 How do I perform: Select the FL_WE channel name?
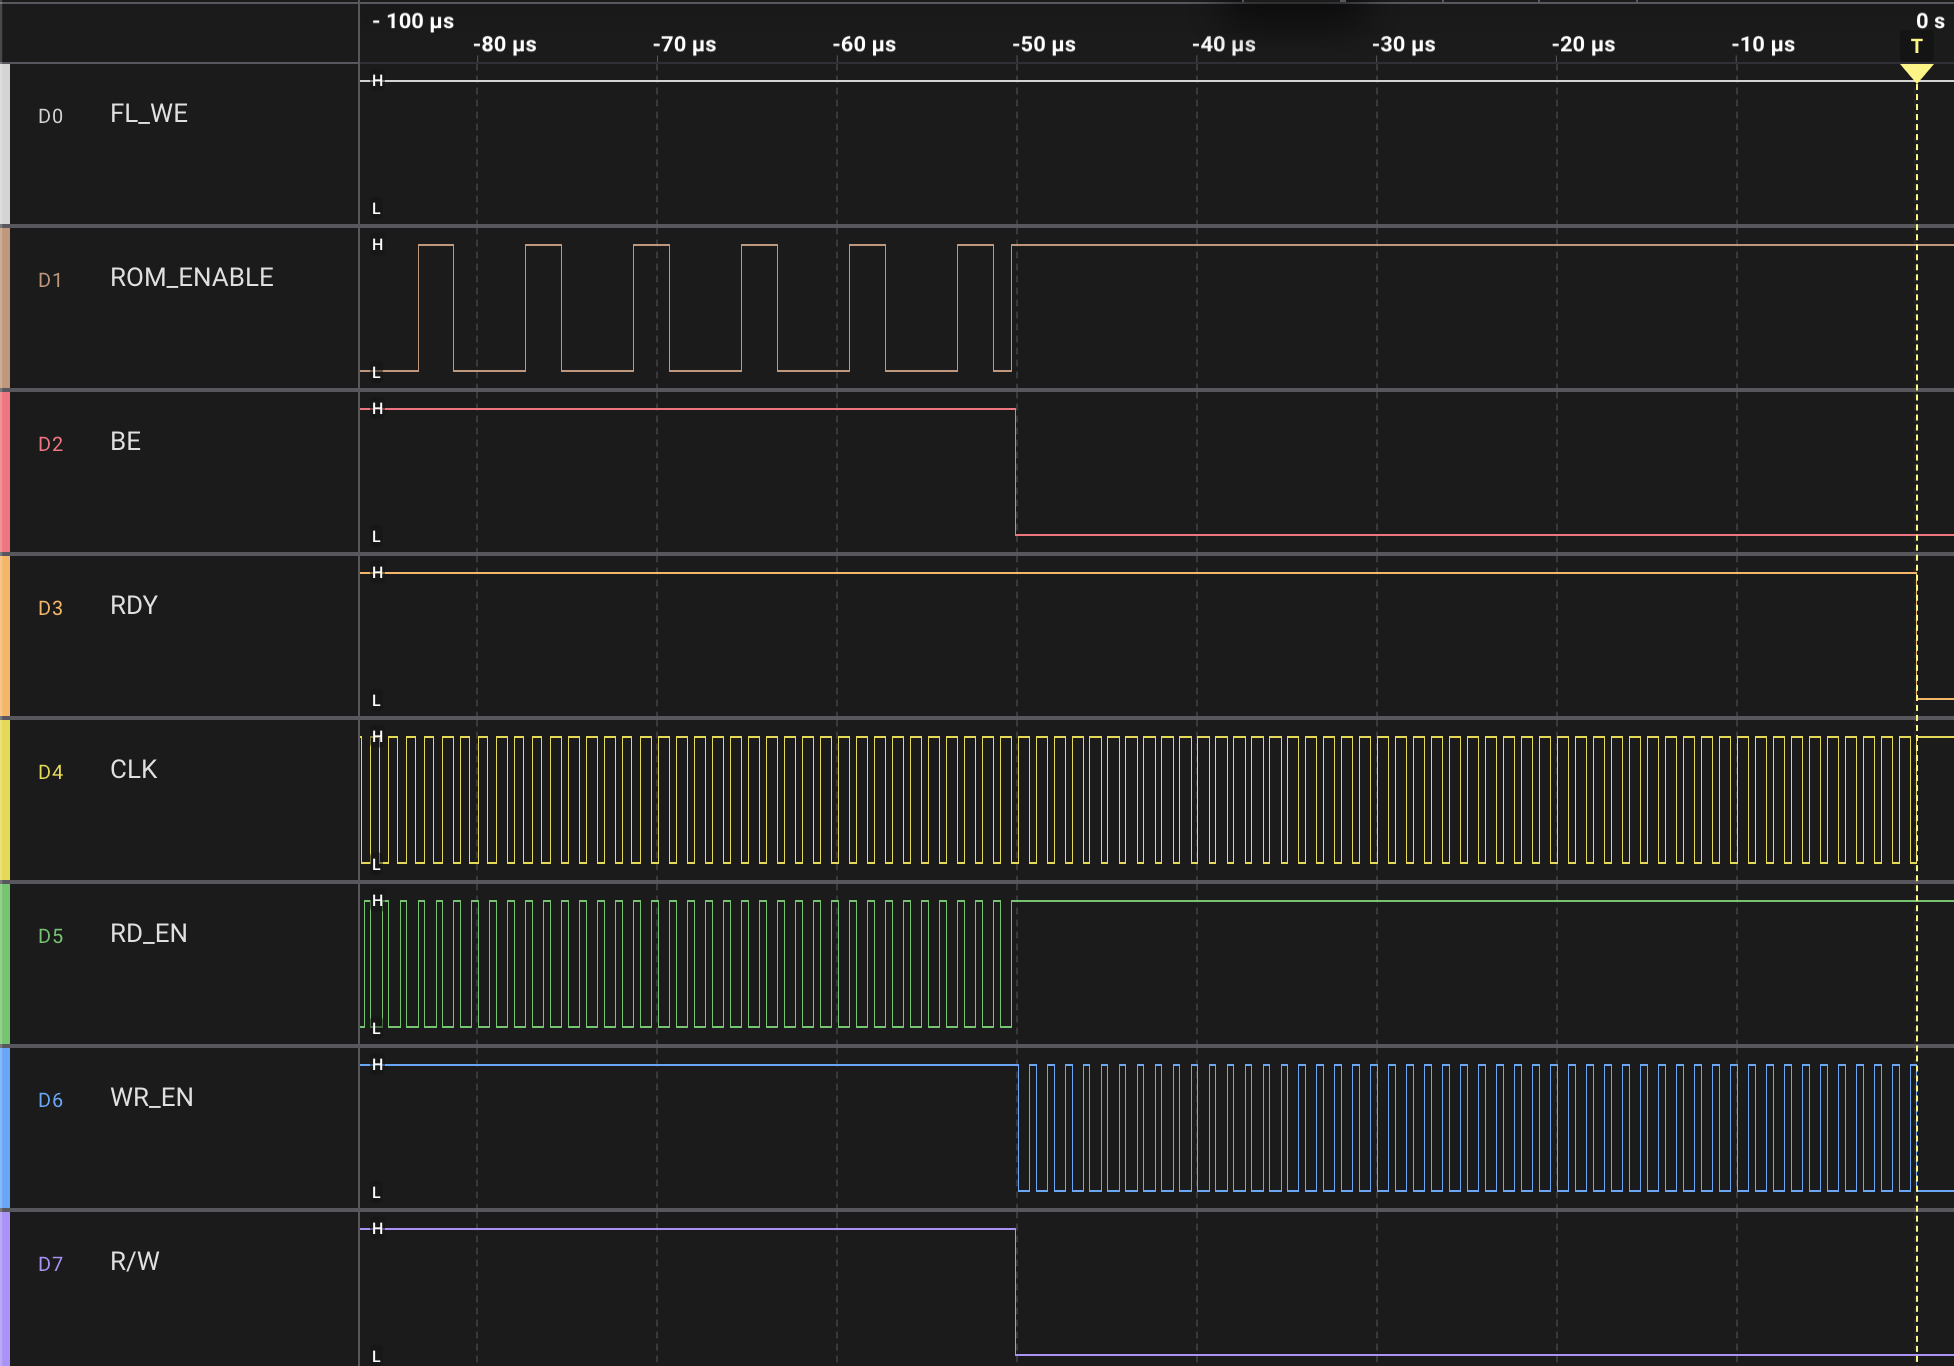click(x=149, y=114)
